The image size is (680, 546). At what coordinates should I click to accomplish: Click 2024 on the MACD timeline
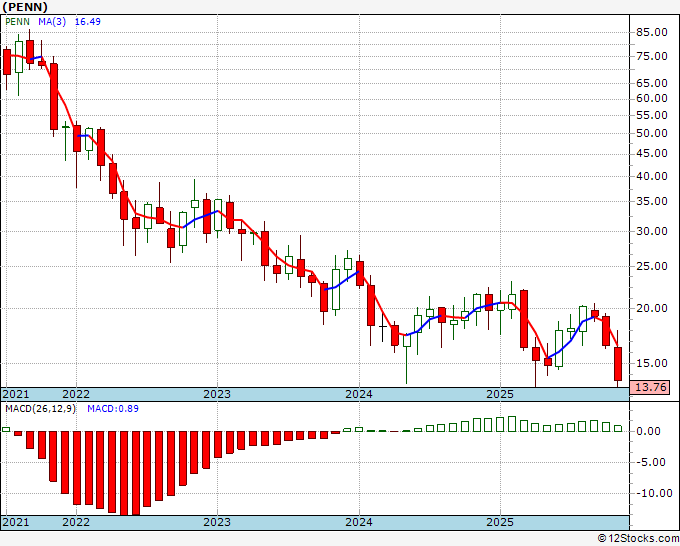coord(359,522)
